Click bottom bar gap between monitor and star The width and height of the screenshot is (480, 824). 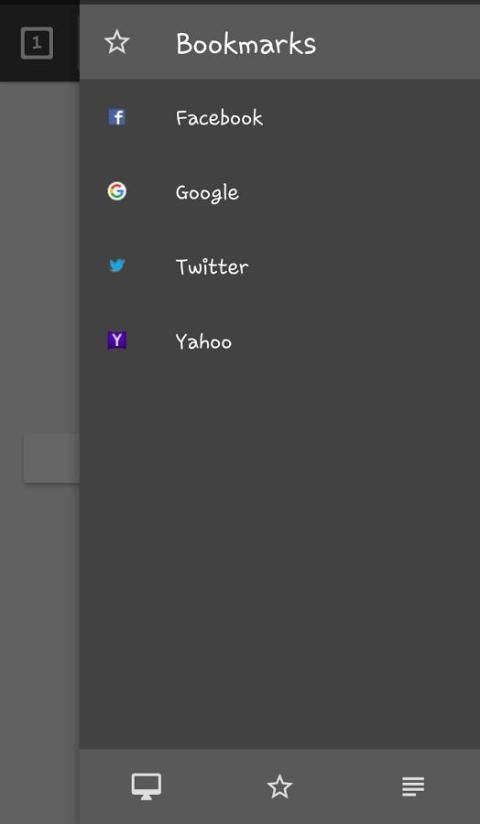click(x=213, y=787)
